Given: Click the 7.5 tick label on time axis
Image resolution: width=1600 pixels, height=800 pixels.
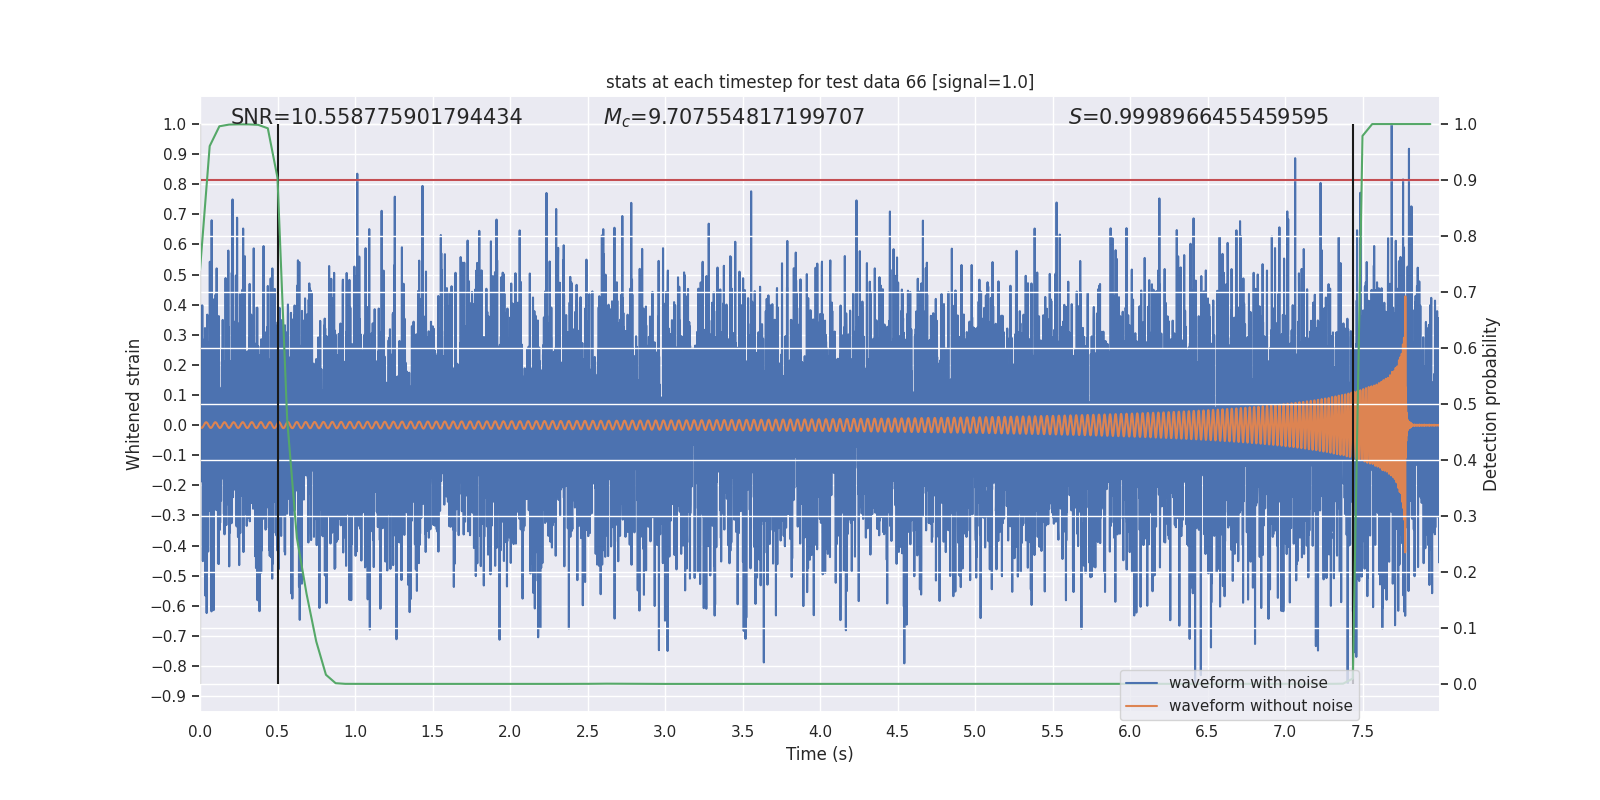Looking at the screenshot, I should 1362,732.
